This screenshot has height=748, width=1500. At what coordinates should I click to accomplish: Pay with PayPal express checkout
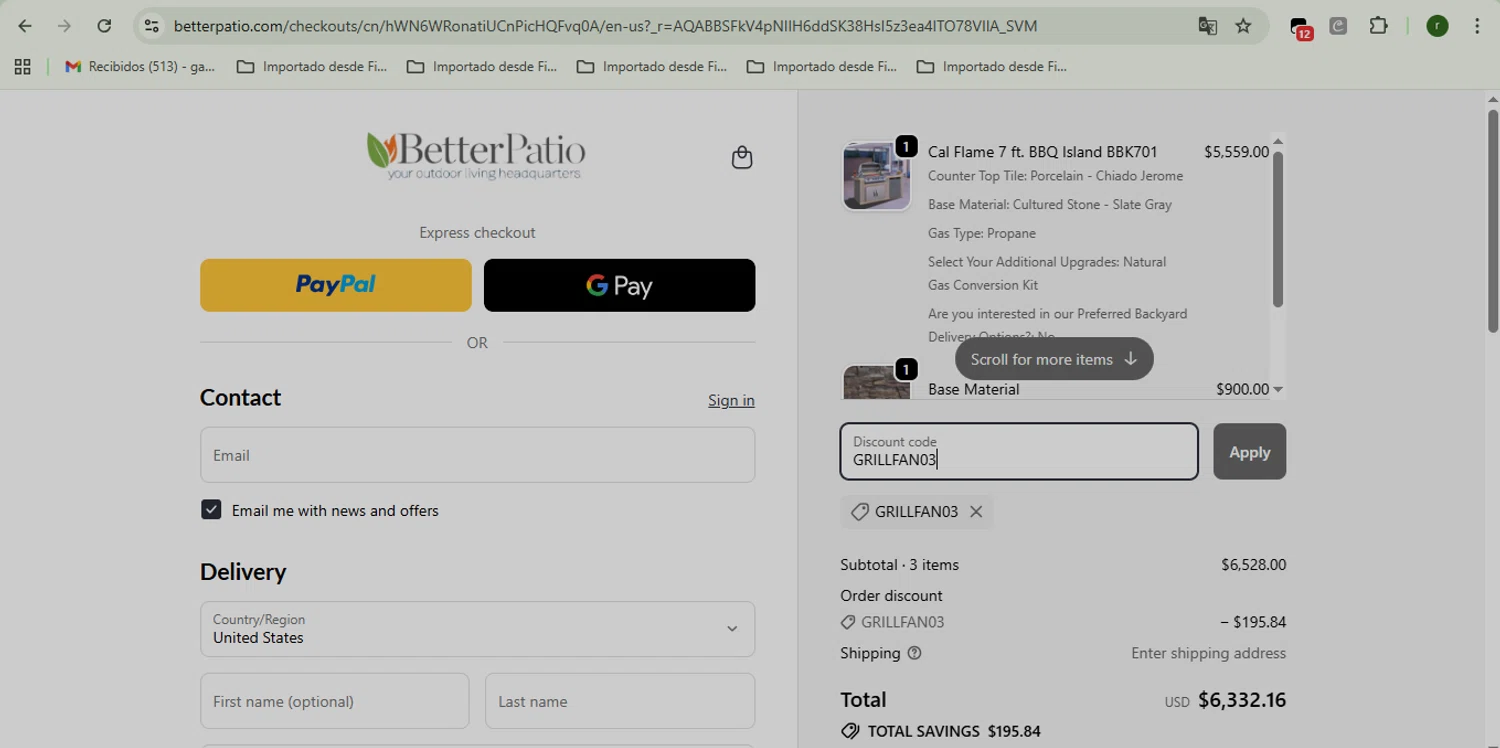point(336,285)
